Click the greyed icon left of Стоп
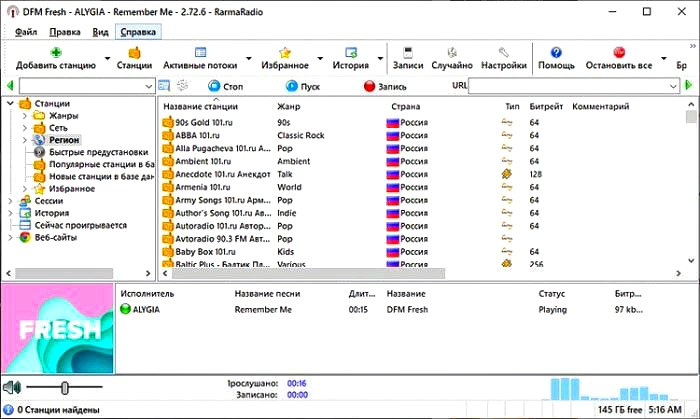 click(182, 86)
